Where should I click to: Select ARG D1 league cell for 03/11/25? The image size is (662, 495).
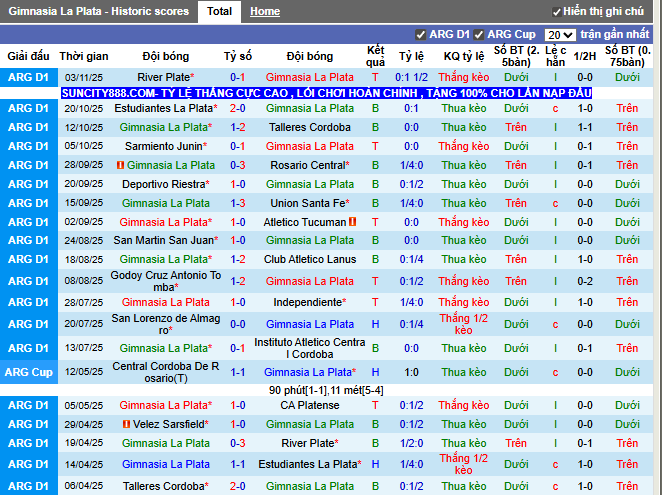(29, 77)
